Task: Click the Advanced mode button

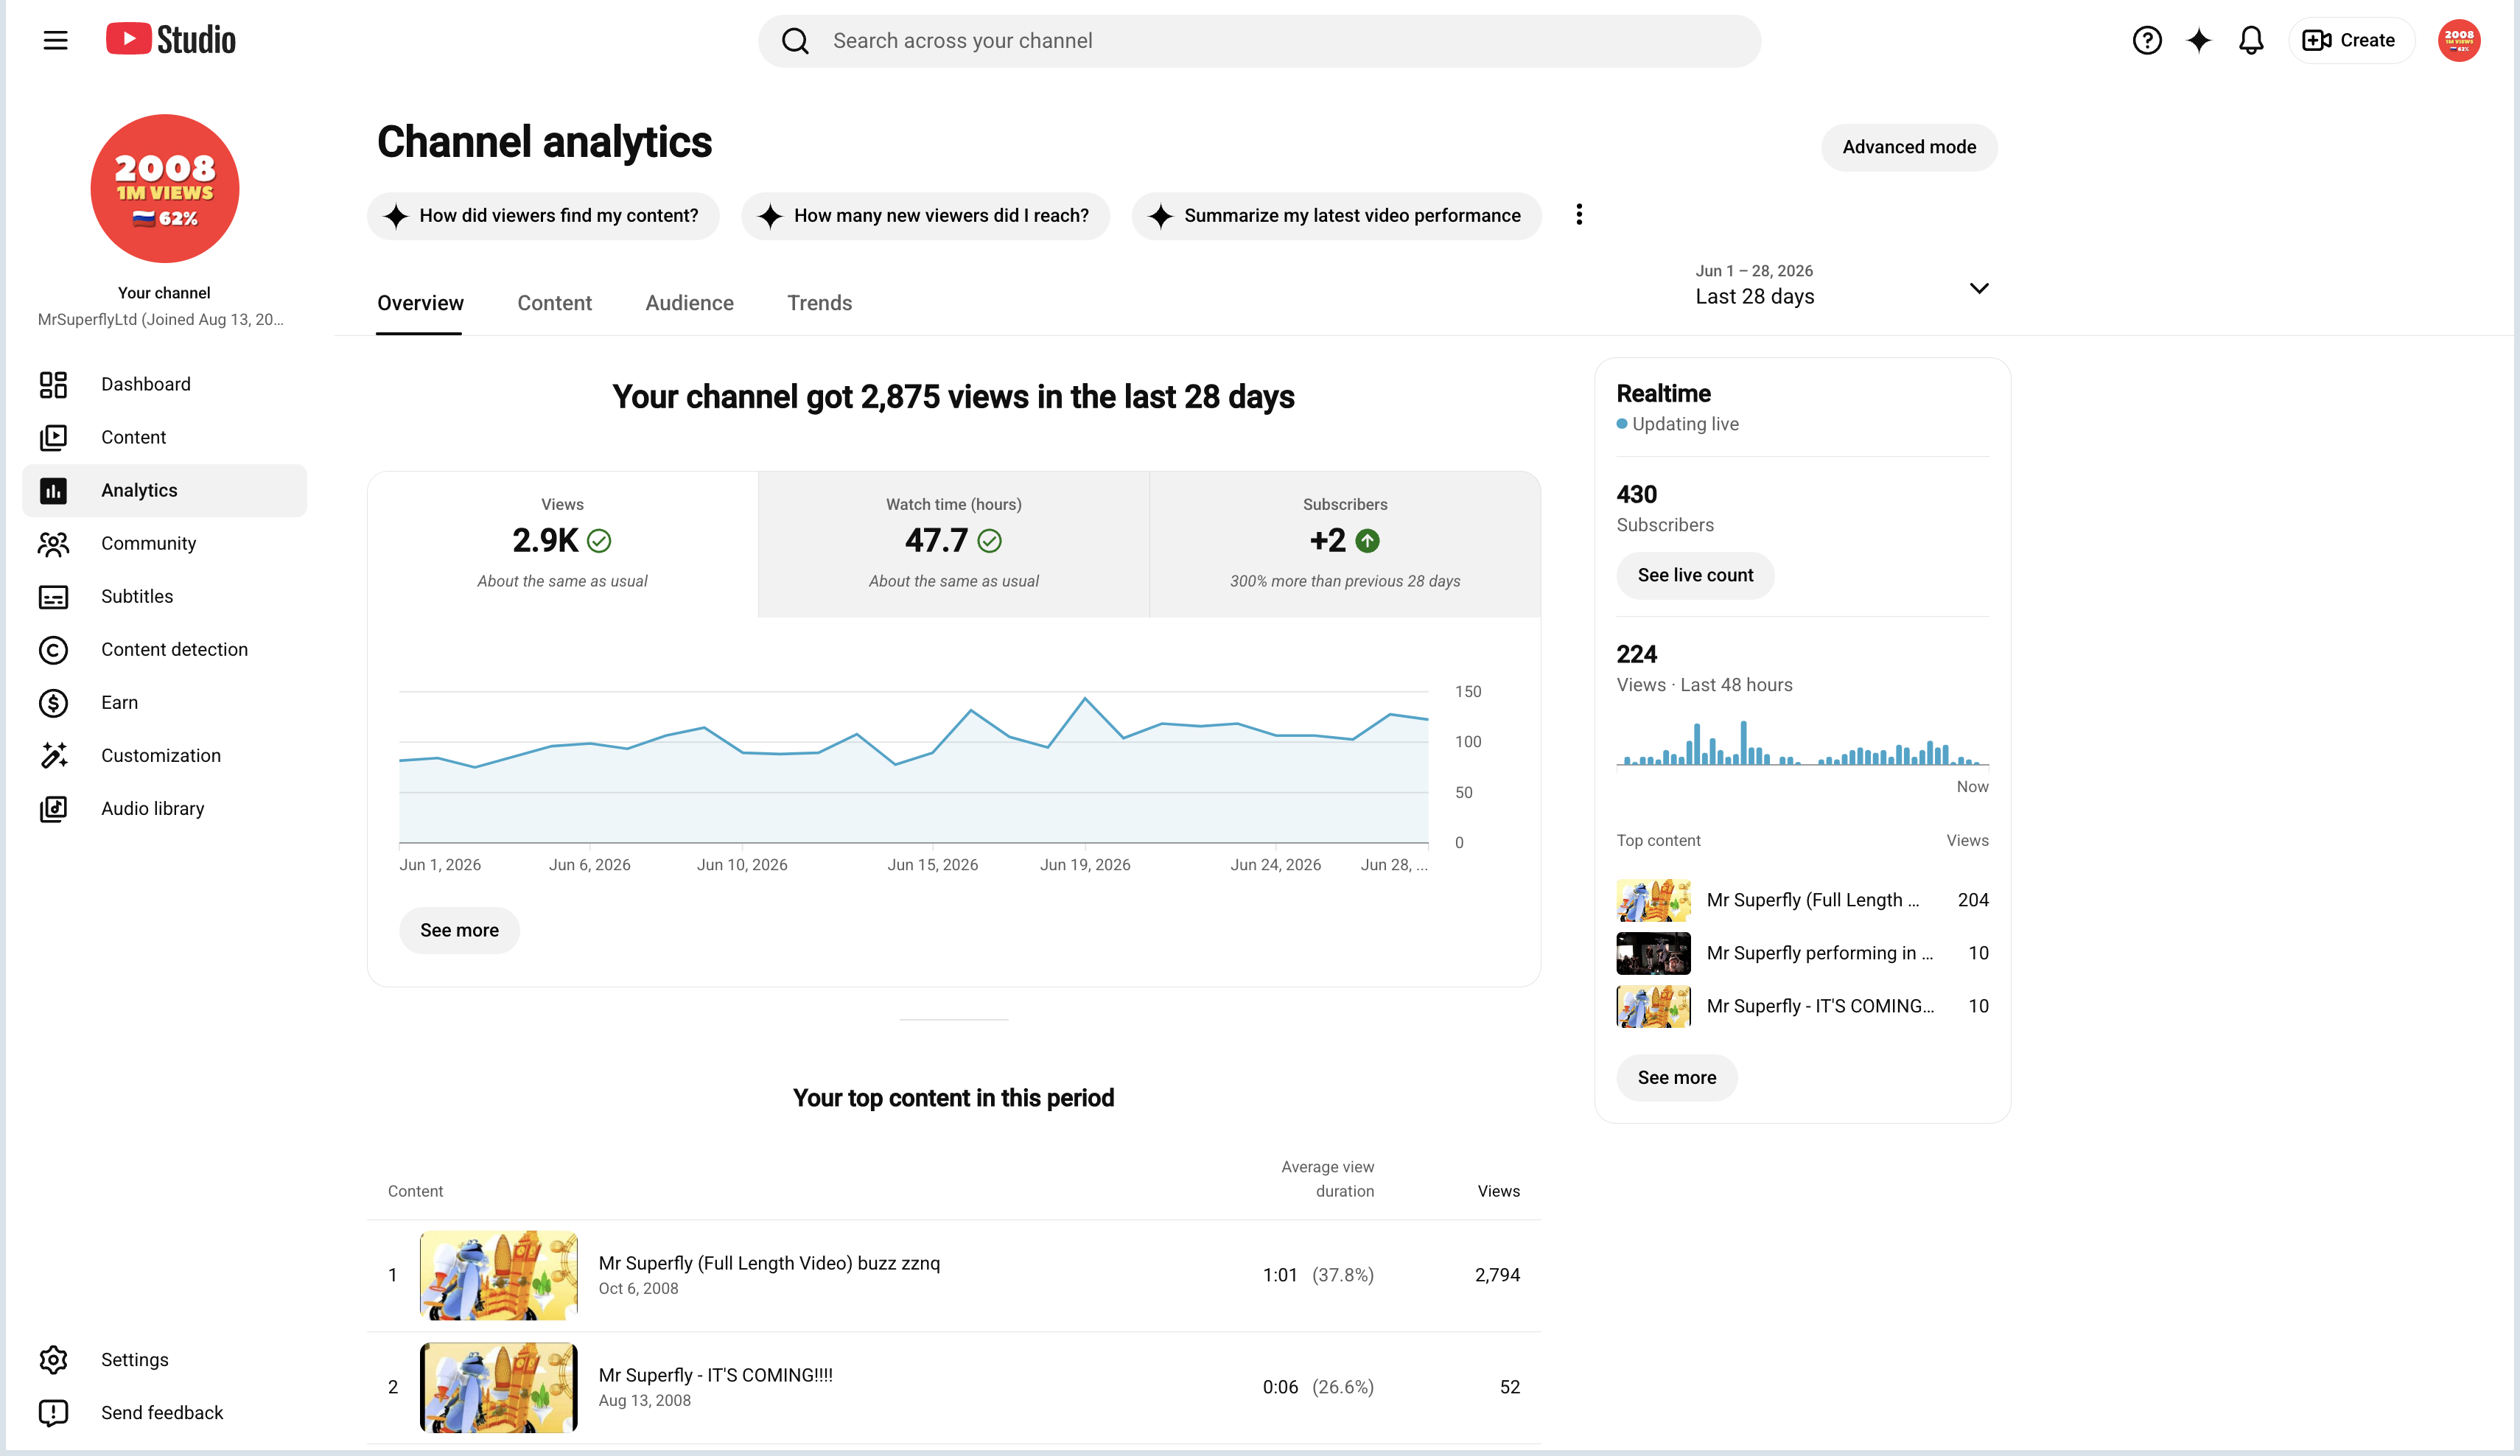Action: (x=1908, y=147)
